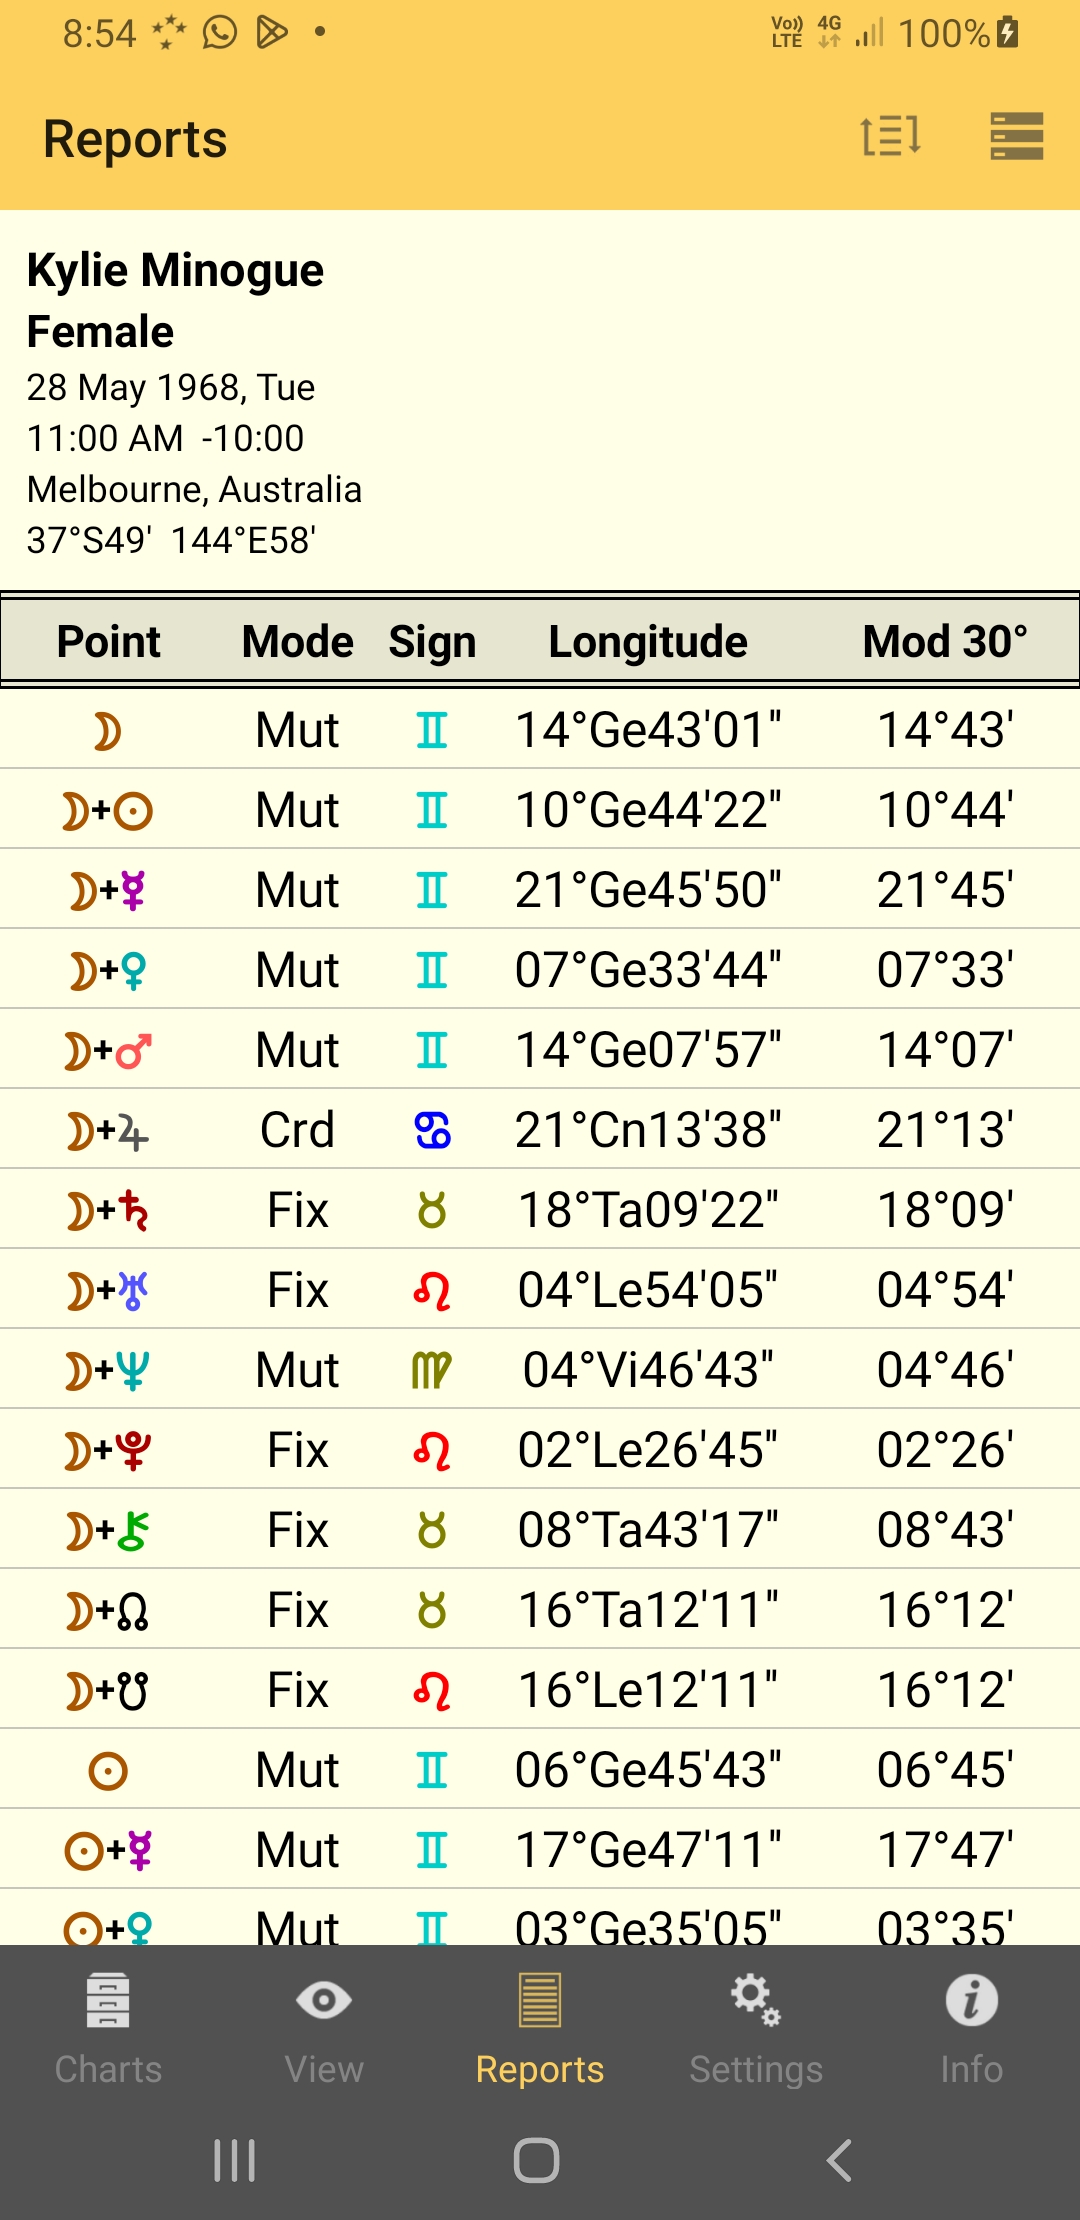Image resolution: width=1080 pixels, height=2220 pixels.
Task: Open the hamburger menu icon in header
Action: (1017, 136)
